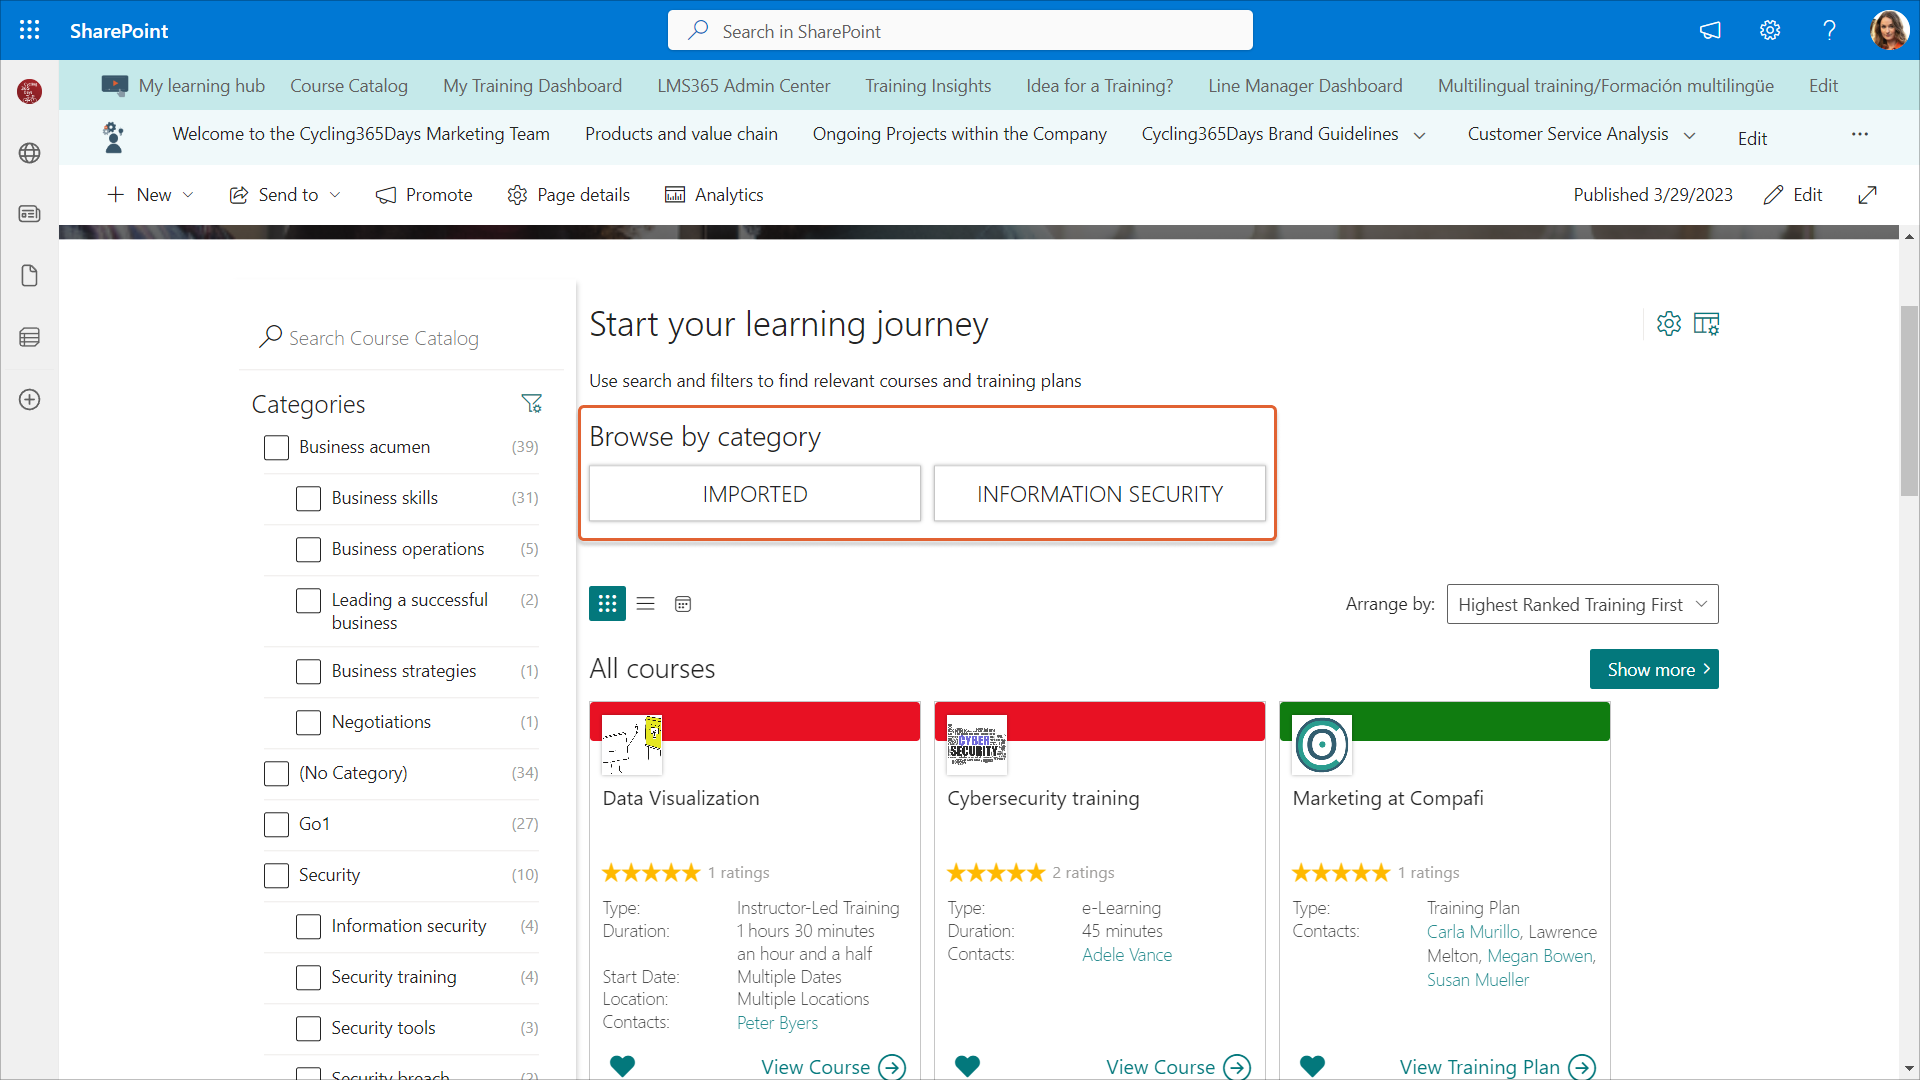
Task: Switch to list view layout
Action: coord(645,604)
